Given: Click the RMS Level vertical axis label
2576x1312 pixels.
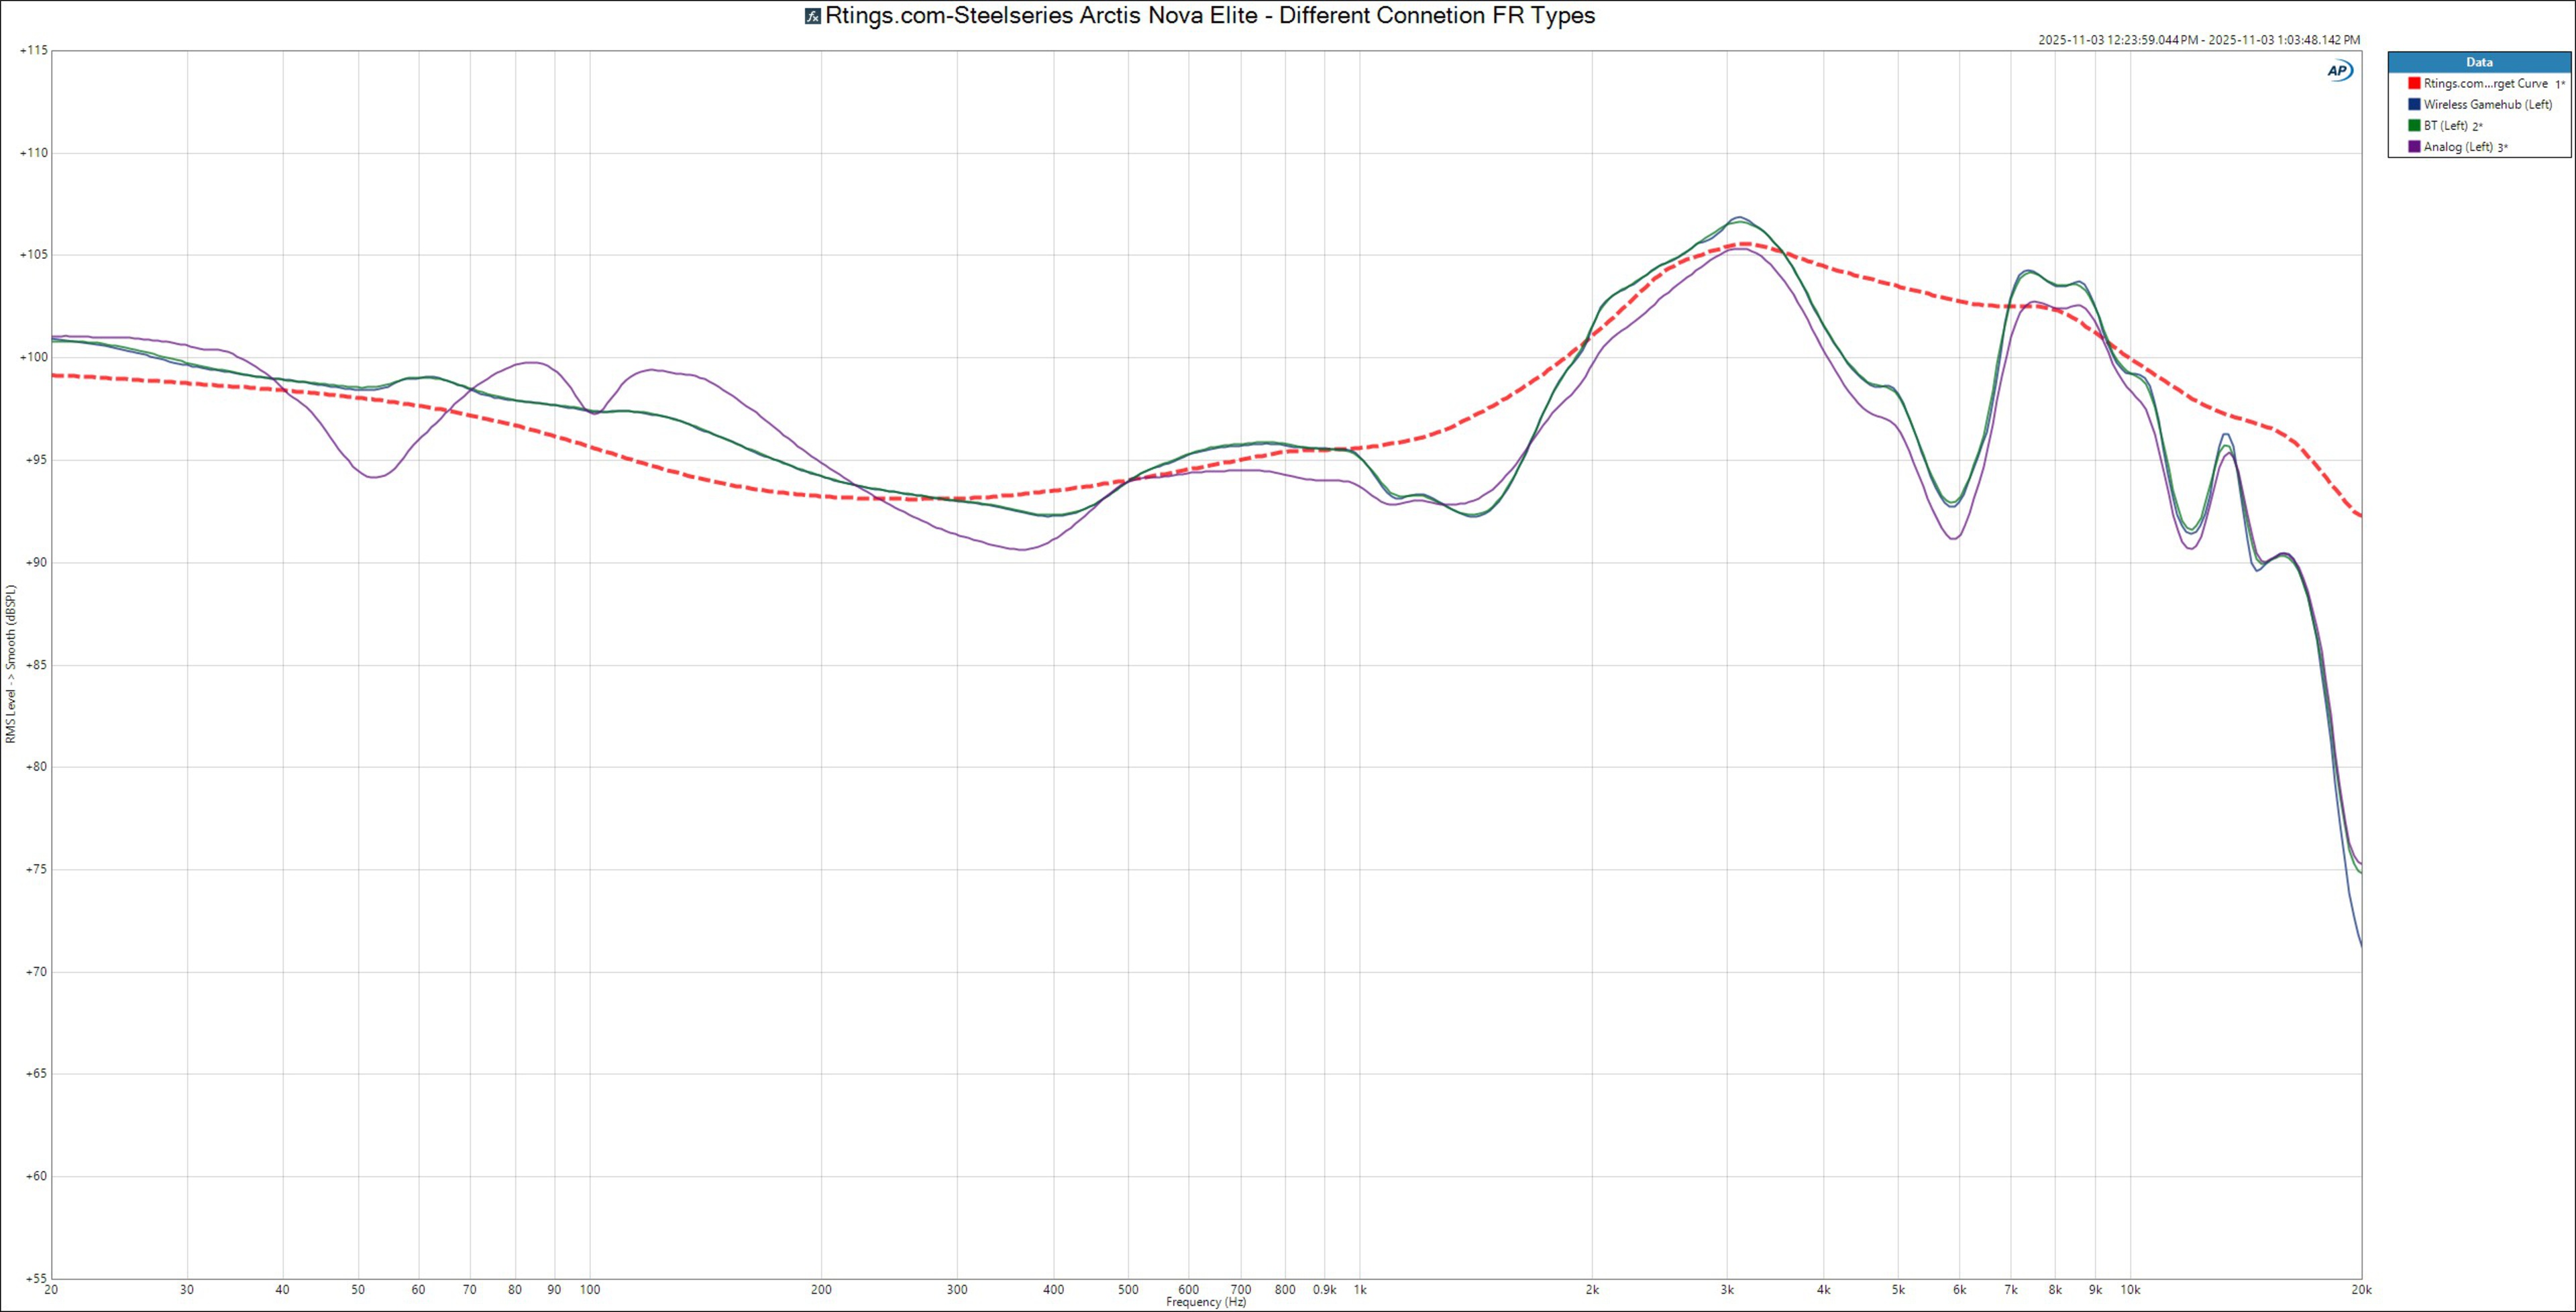Looking at the screenshot, I should coord(11,664).
